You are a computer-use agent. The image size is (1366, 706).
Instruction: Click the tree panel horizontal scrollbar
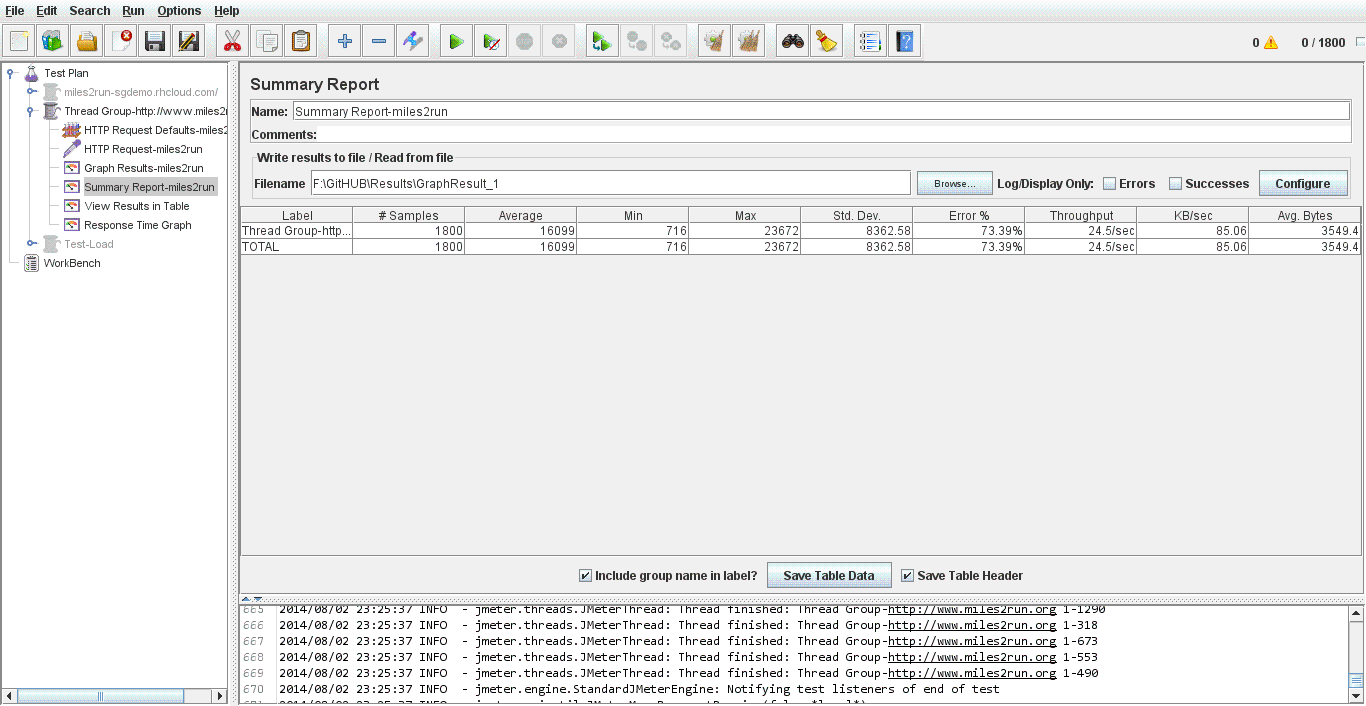(114, 696)
